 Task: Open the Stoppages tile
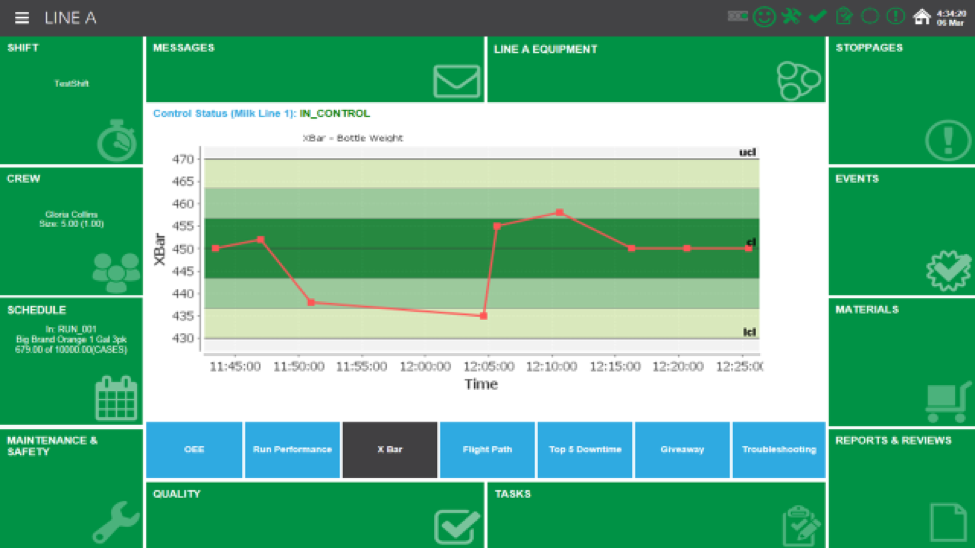[x=901, y=100]
